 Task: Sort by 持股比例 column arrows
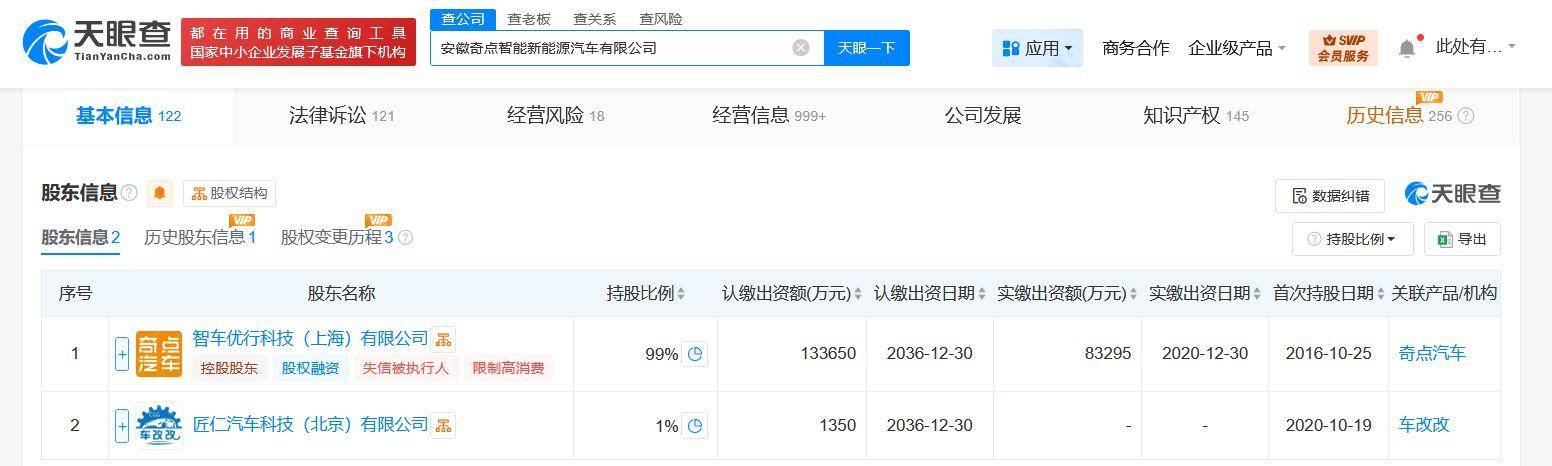point(681,294)
